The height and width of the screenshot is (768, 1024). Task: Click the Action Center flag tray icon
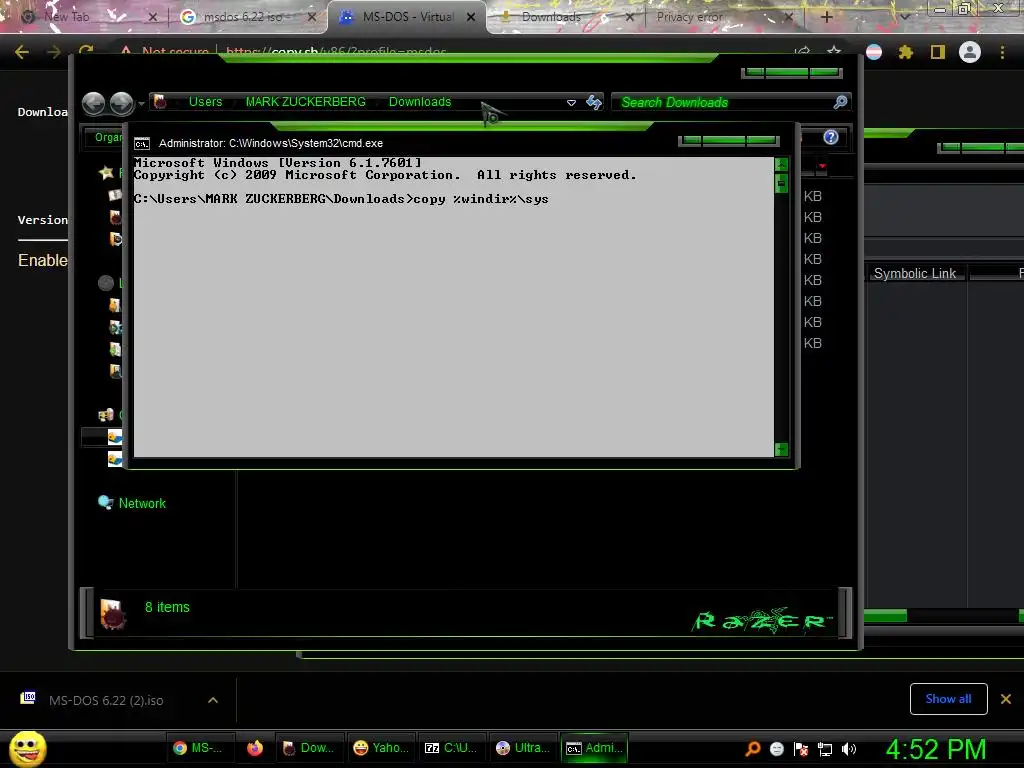point(801,749)
